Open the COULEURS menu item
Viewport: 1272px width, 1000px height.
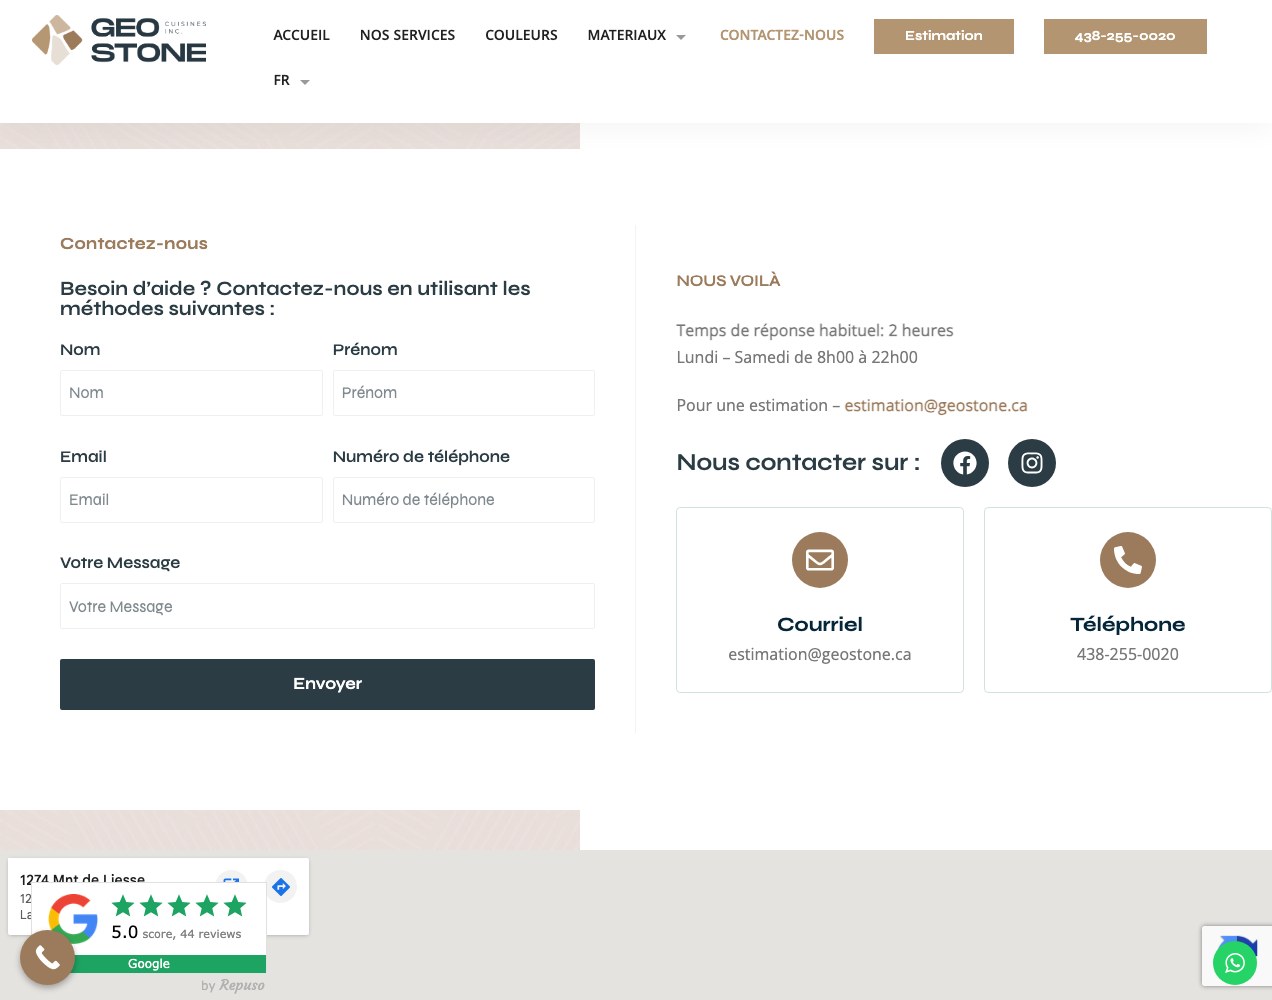click(521, 35)
